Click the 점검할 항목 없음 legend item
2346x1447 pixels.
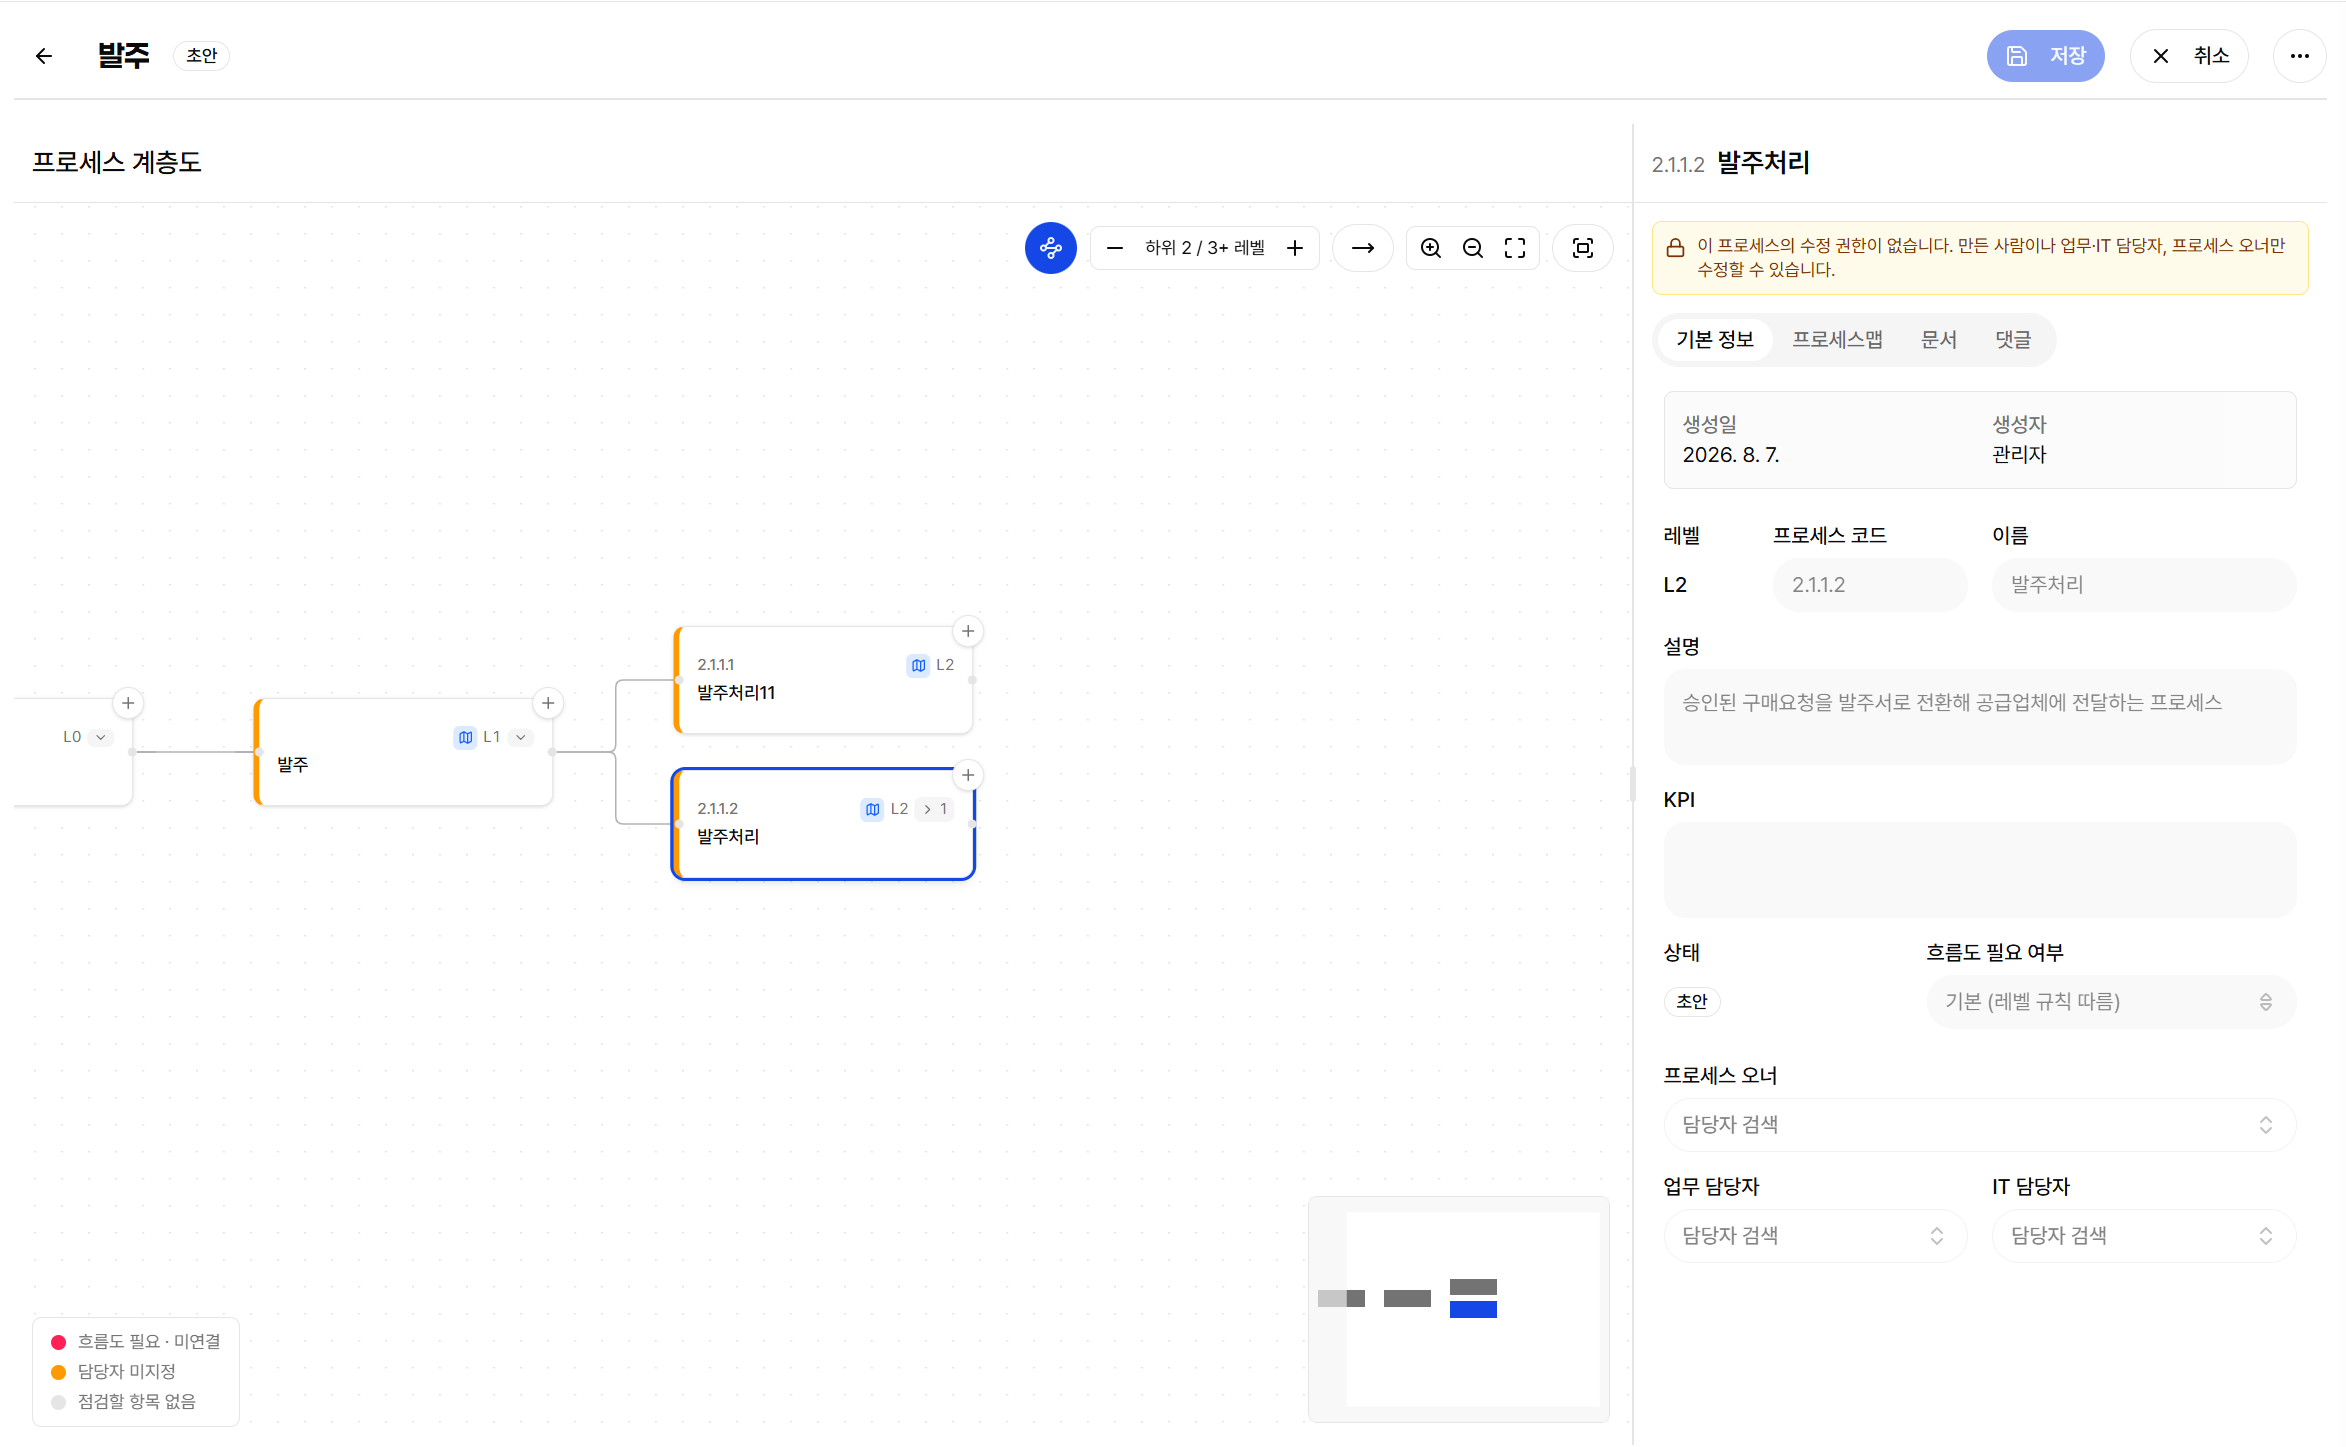click(x=124, y=1402)
